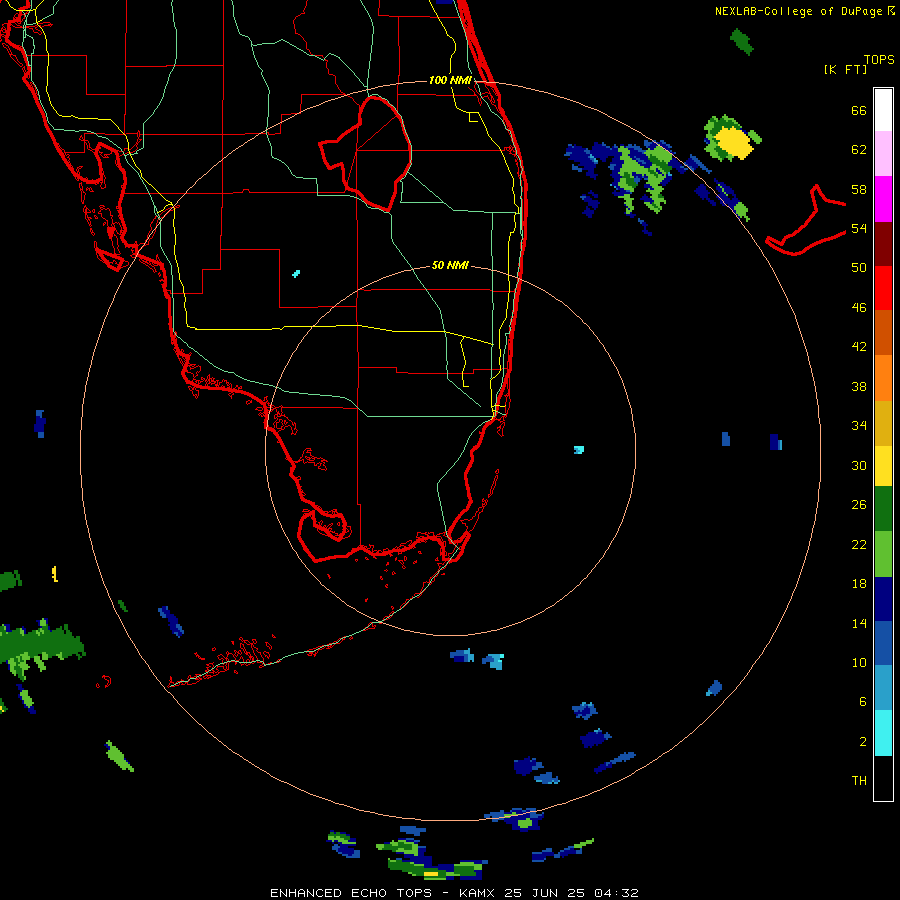This screenshot has height=900, width=900.
Task: Click the "62" scale label
Action: click(x=859, y=149)
